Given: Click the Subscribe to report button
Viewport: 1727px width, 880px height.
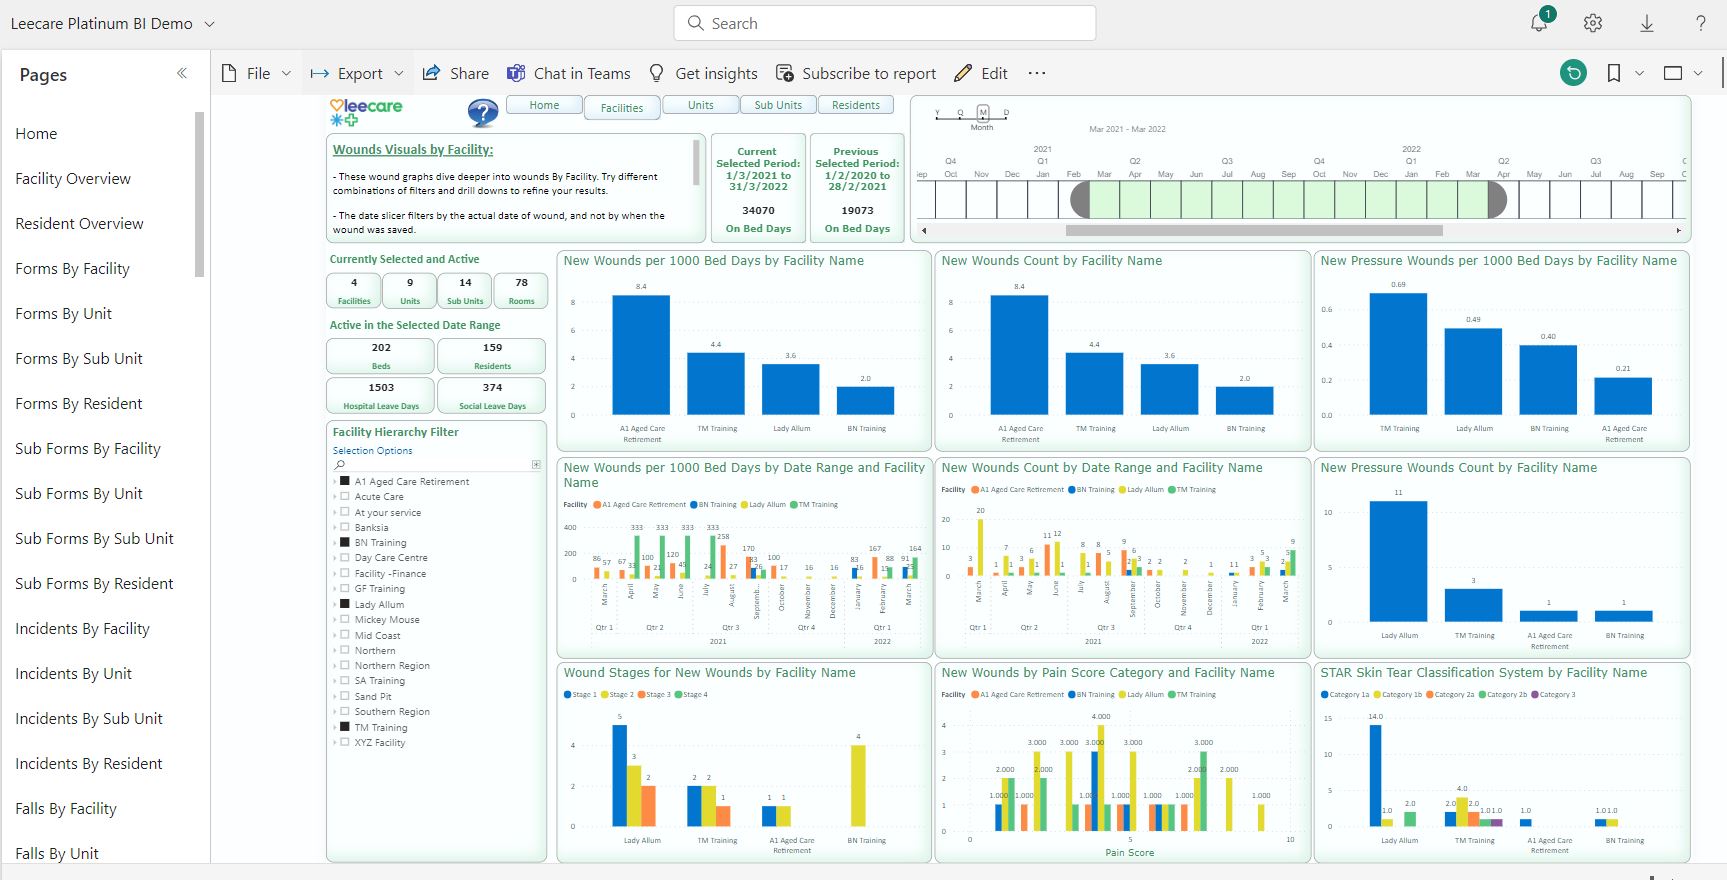Looking at the screenshot, I should [856, 73].
